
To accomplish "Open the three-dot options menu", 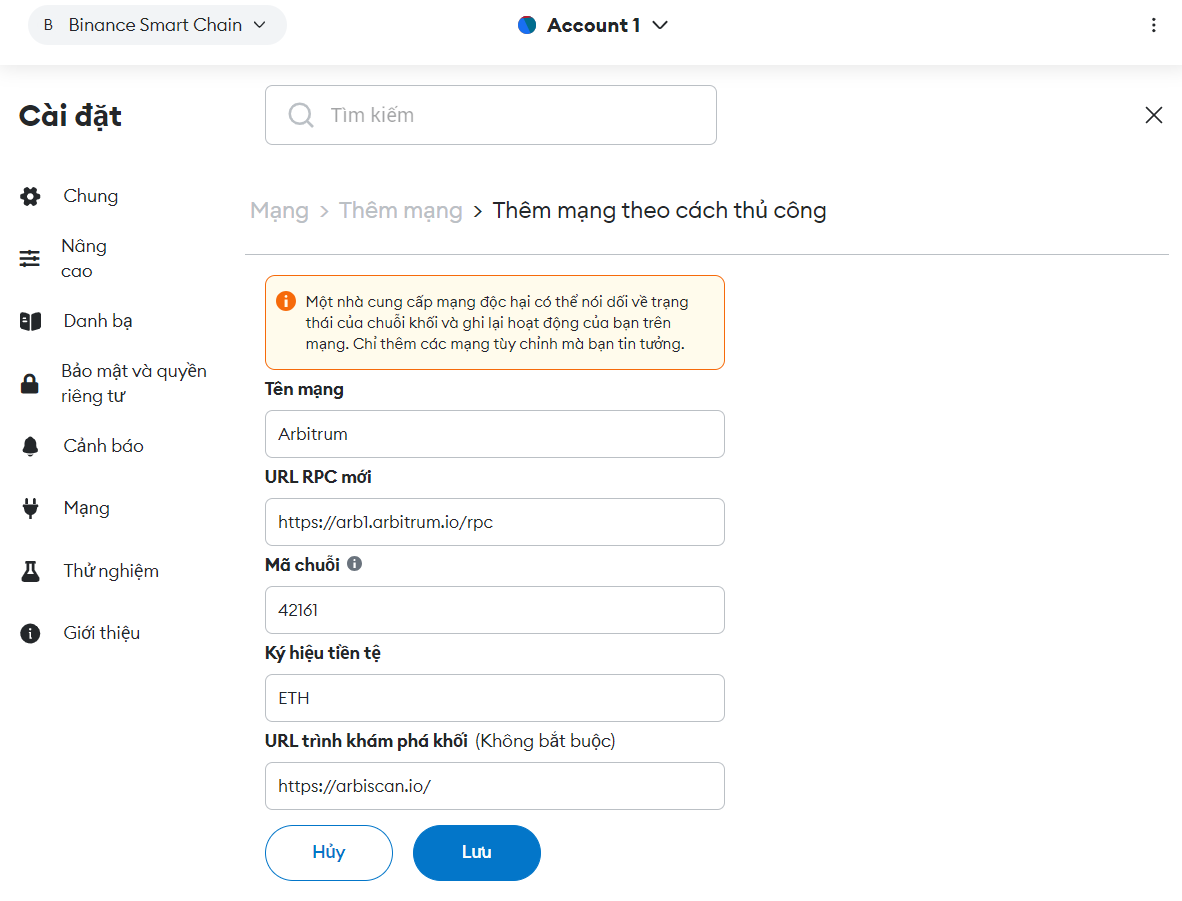I will tap(1154, 26).
